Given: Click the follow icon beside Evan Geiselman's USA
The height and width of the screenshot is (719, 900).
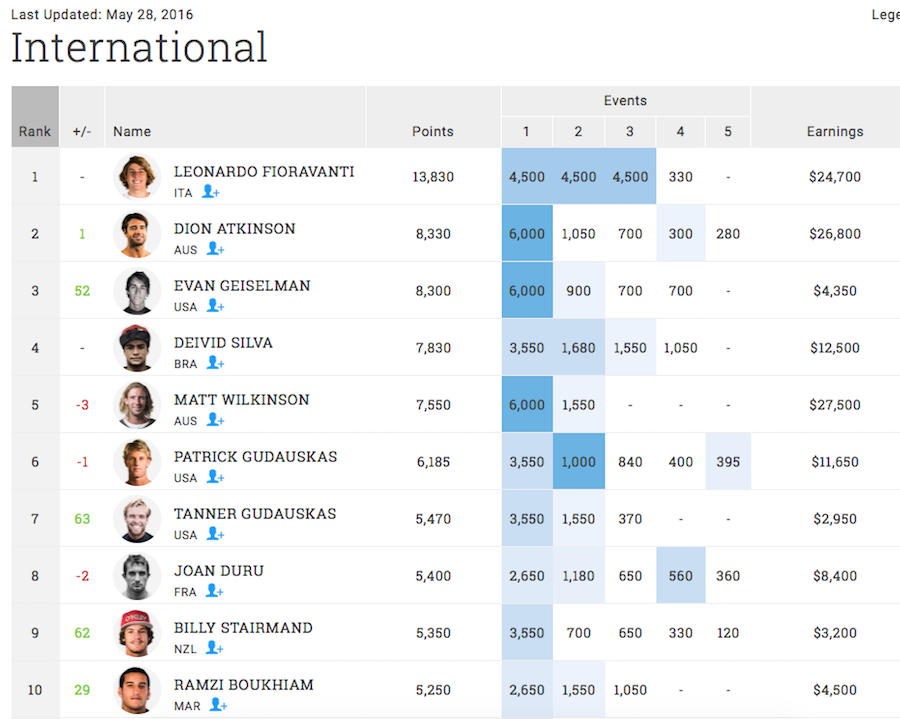Looking at the screenshot, I should 215,306.
